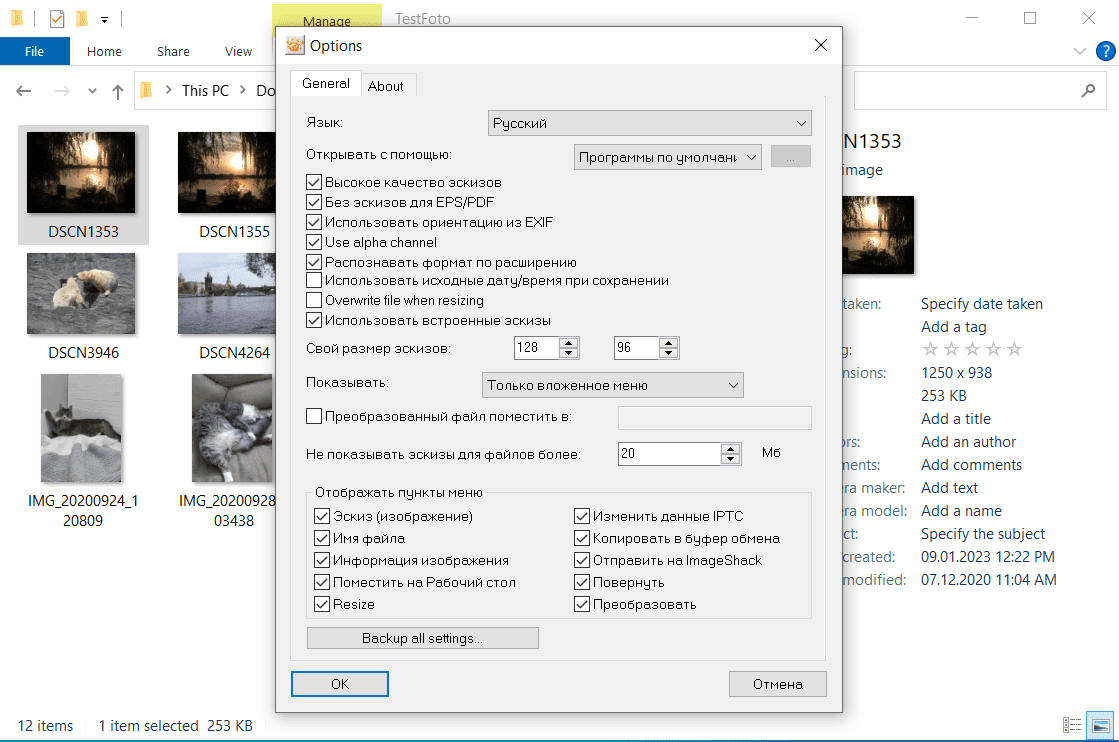Click the blue Help question-mark icon
The image size is (1119, 742).
coord(1105,51)
